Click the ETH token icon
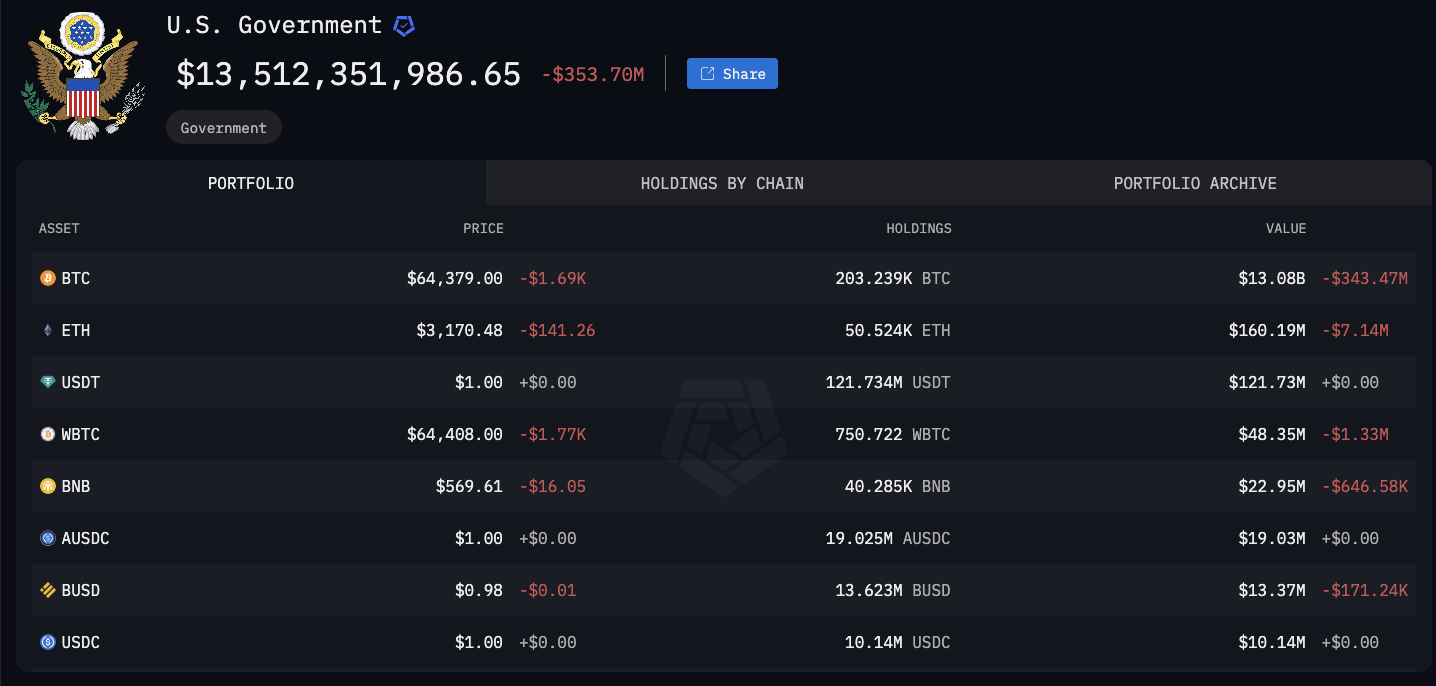 [47, 330]
